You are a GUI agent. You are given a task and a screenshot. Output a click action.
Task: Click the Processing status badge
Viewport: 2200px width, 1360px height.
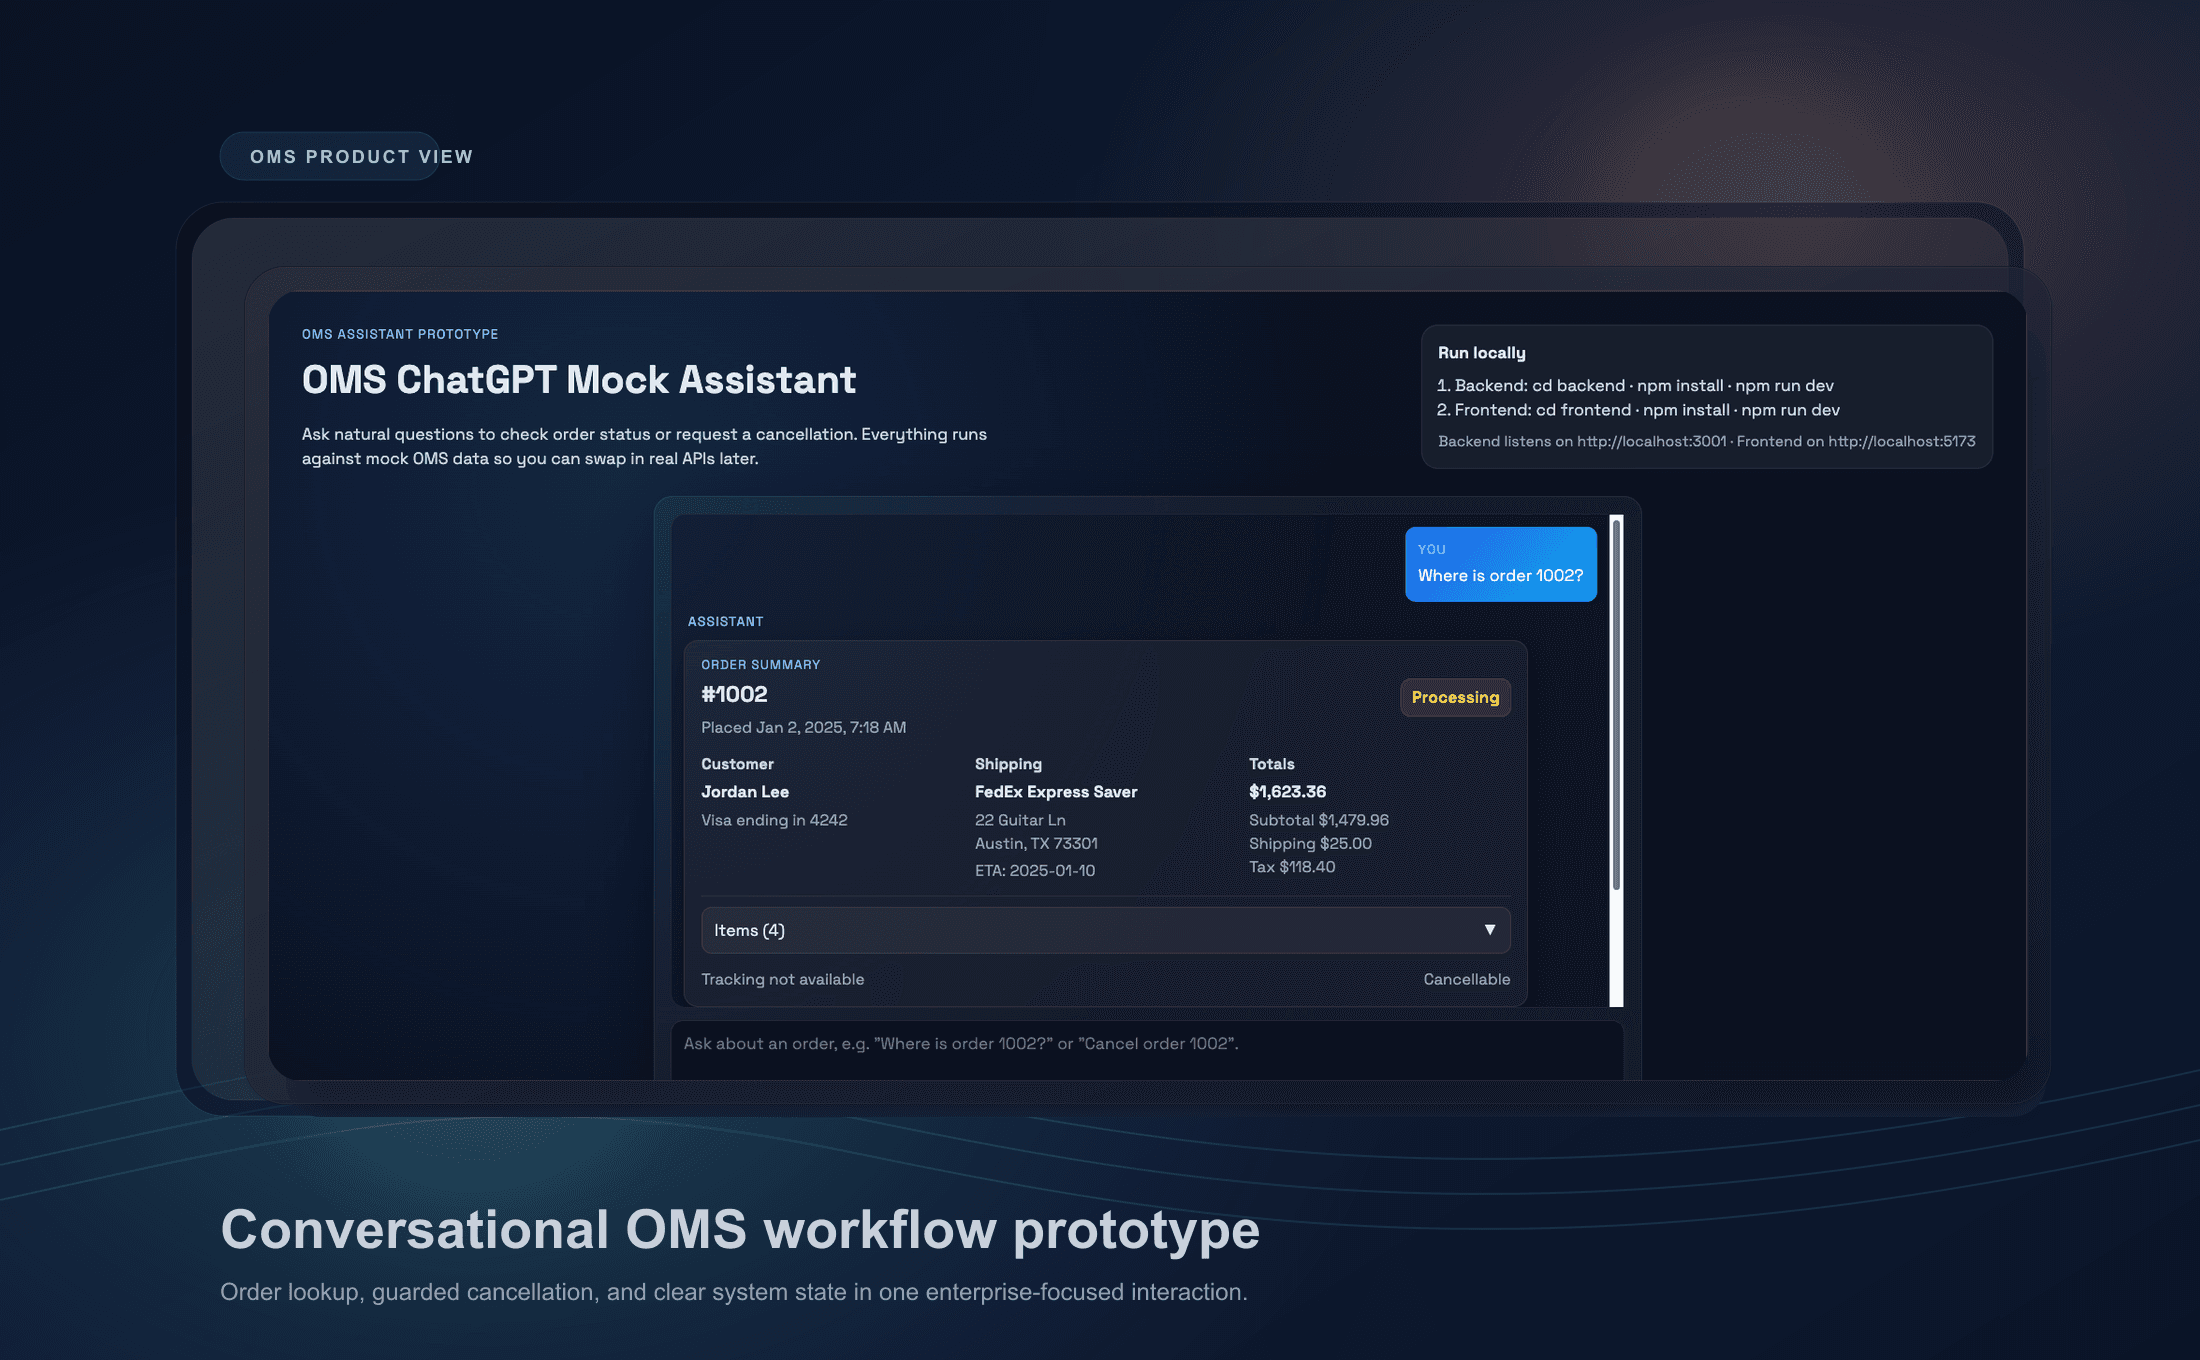(1455, 697)
